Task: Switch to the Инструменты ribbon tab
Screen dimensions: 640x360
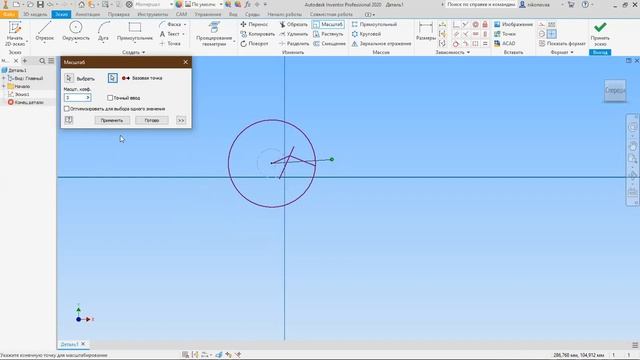Action: click(x=153, y=14)
